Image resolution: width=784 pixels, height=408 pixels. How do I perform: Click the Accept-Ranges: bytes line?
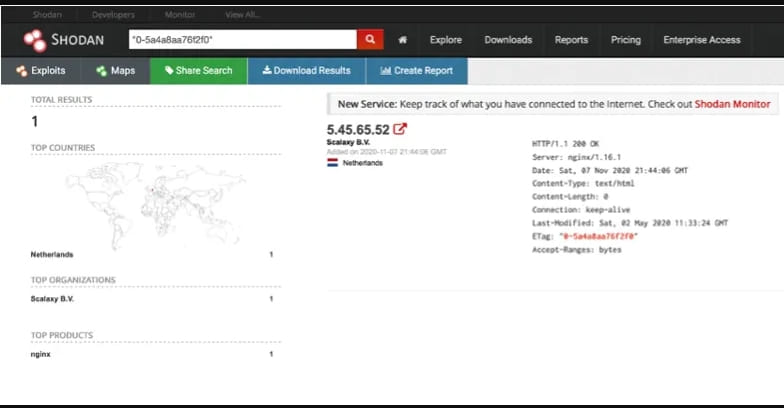point(576,250)
